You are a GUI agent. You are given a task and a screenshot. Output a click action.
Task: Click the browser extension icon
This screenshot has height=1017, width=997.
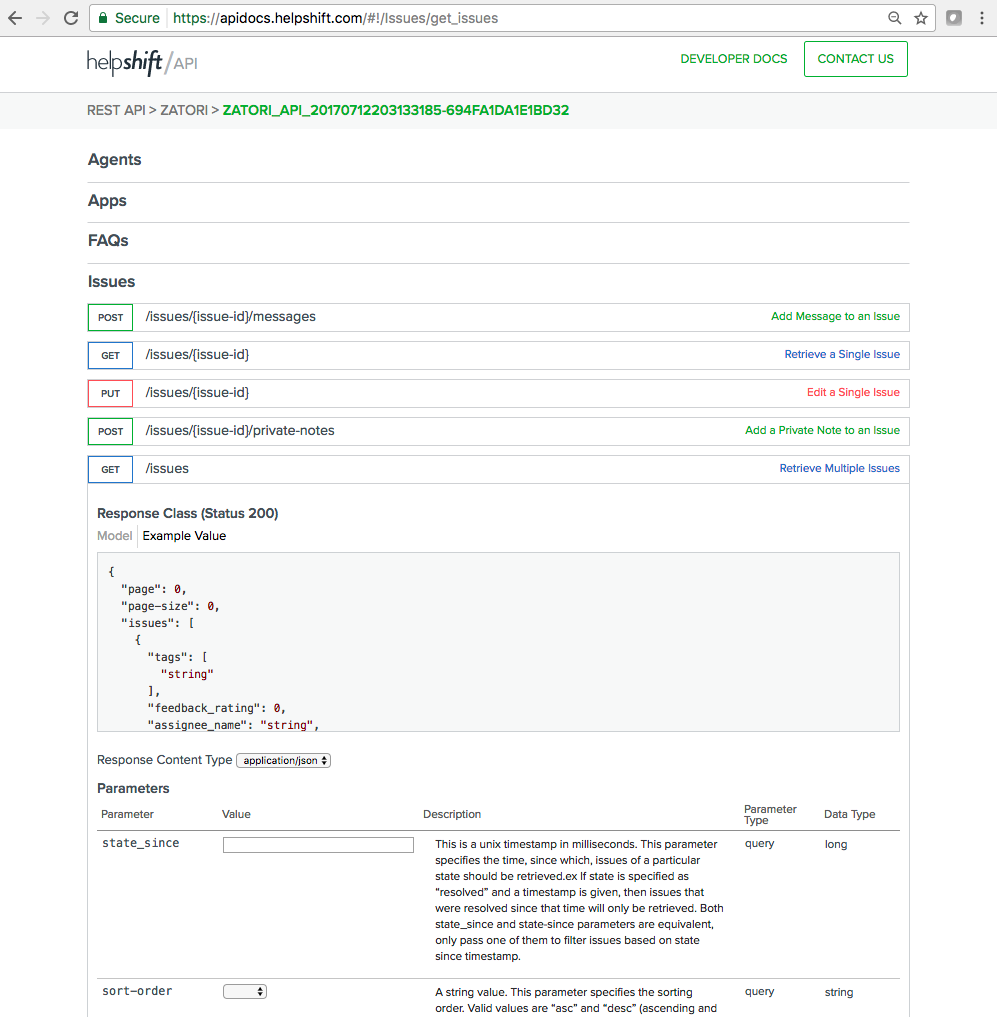(954, 18)
